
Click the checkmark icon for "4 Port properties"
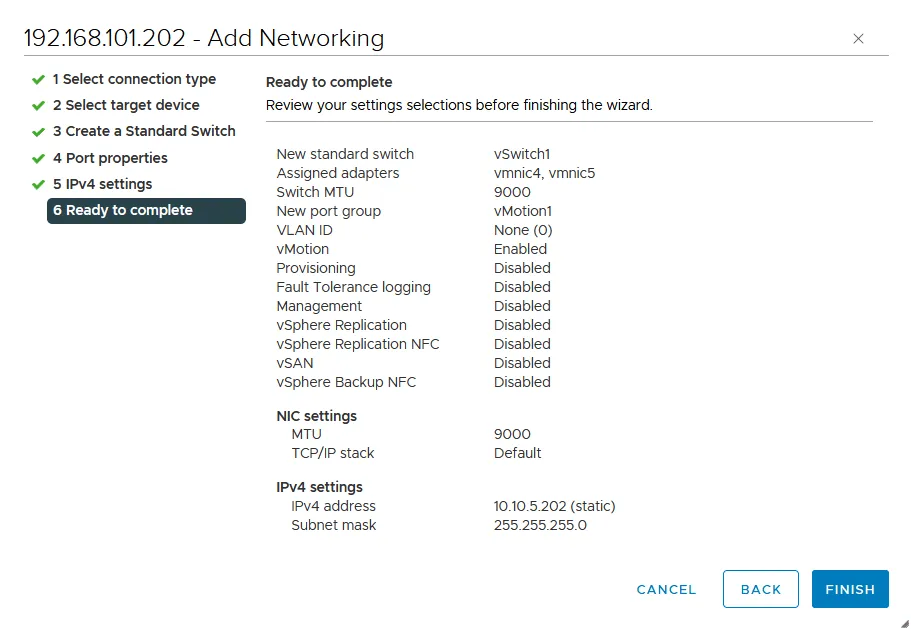38,158
